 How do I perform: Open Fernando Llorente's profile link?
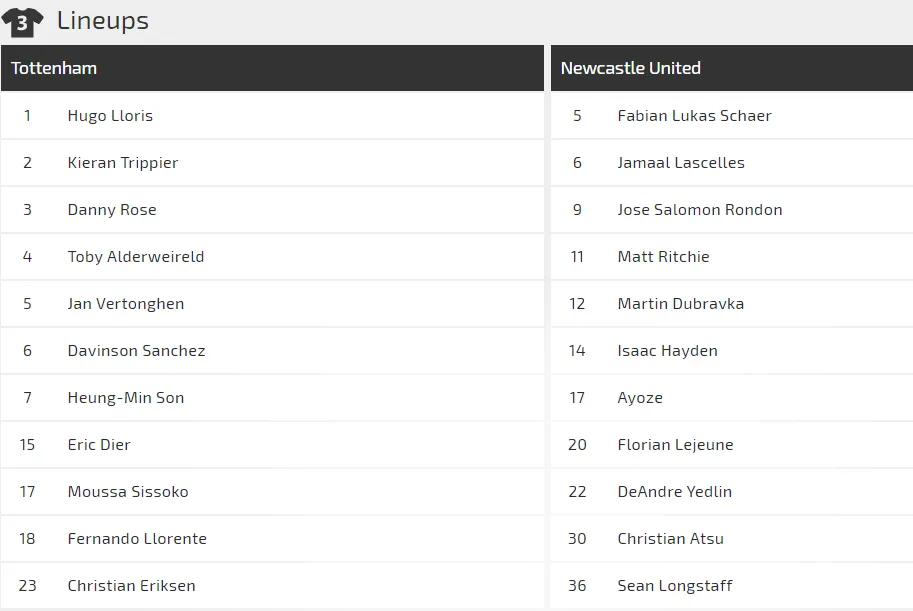pyautogui.click(x=137, y=539)
